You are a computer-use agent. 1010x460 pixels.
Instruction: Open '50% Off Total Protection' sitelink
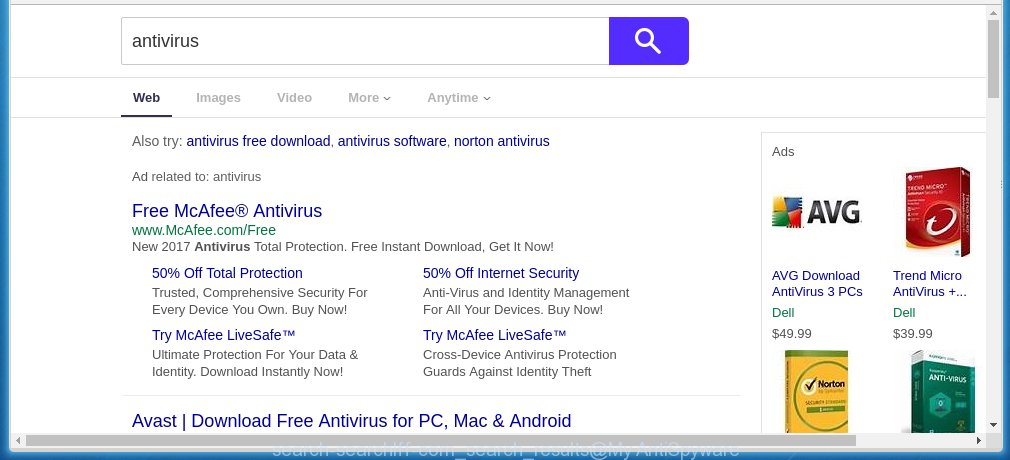(x=227, y=273)
